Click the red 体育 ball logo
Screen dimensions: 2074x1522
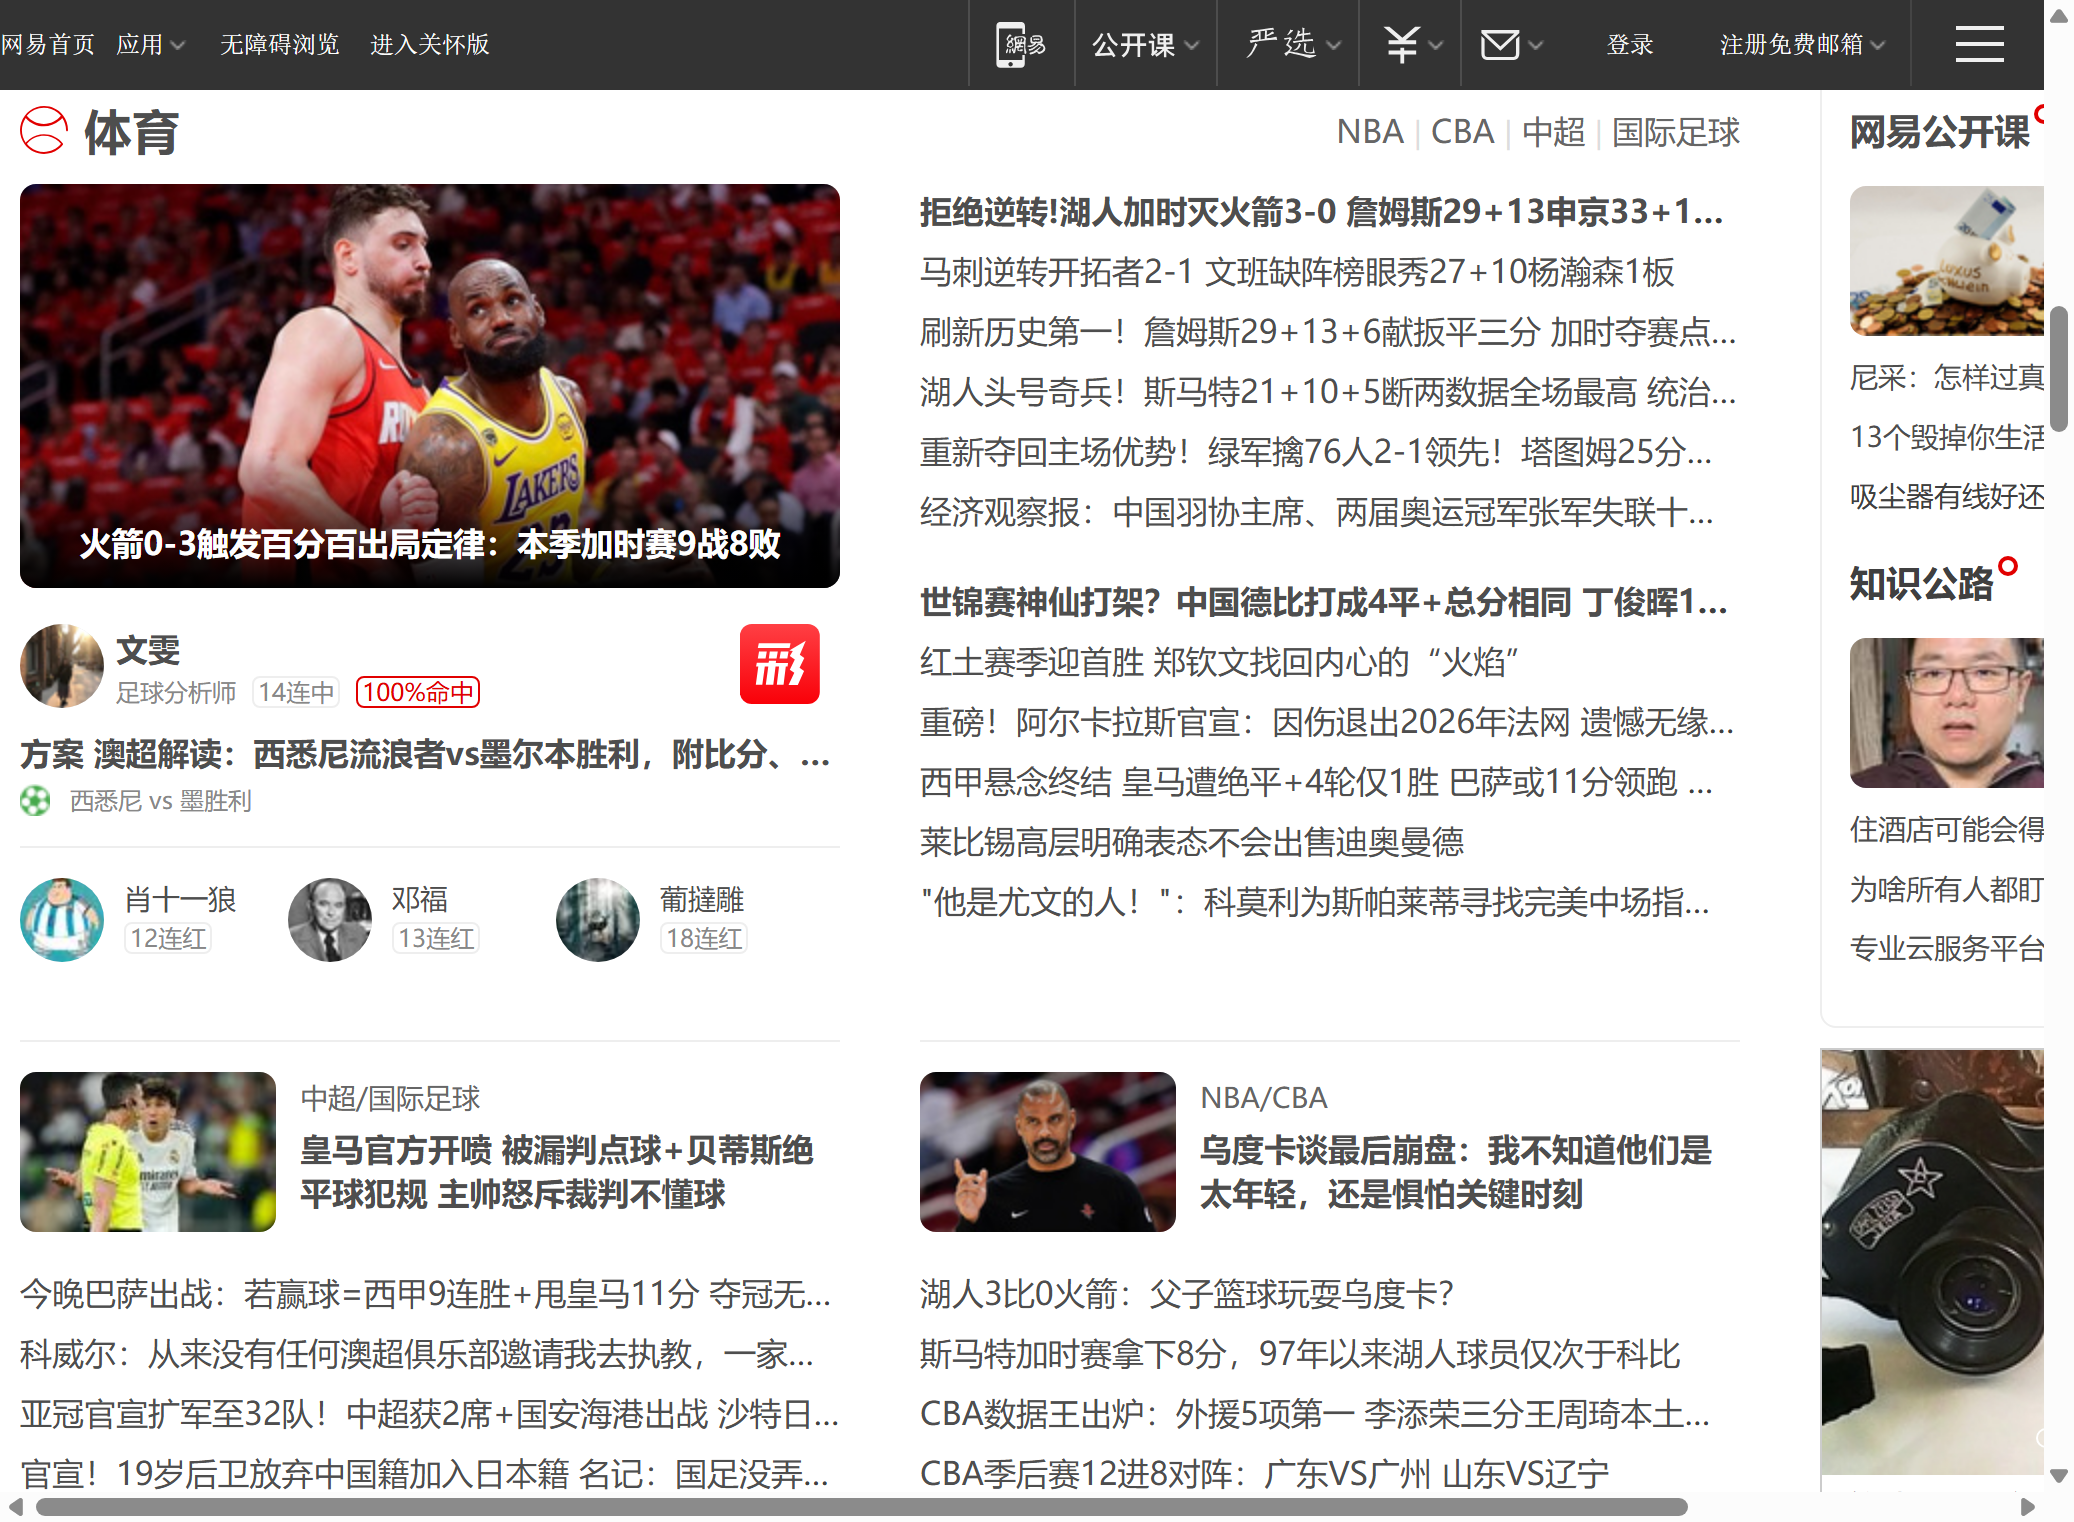[x=44, y=131]
